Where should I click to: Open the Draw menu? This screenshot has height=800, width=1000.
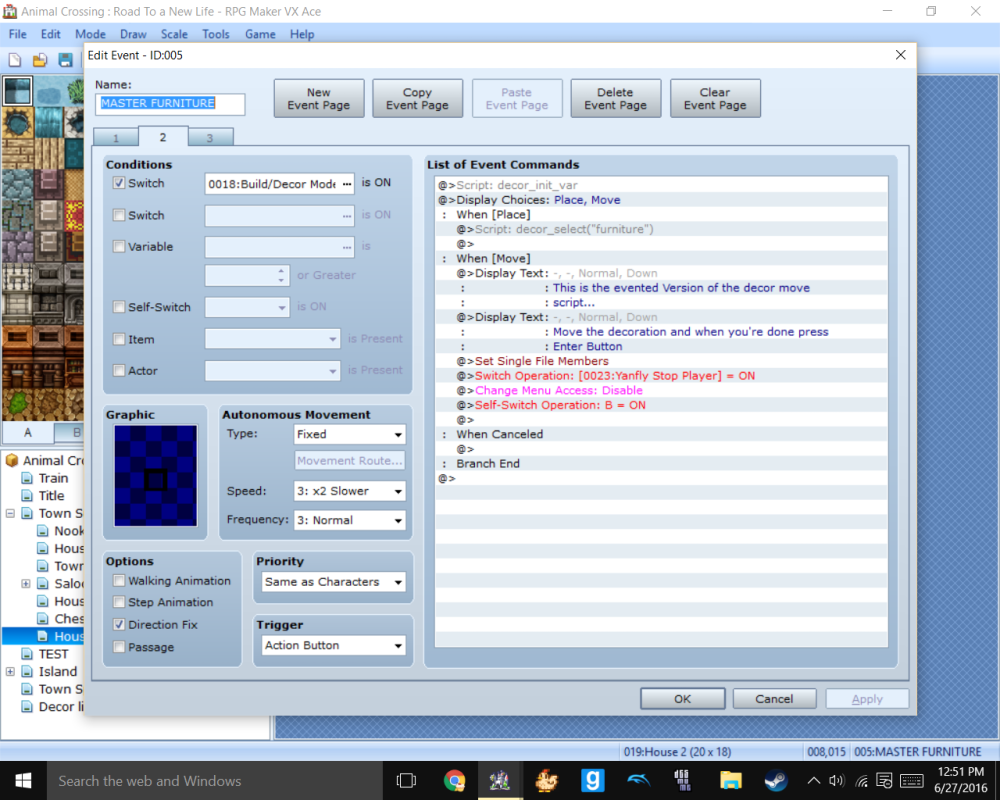pos(133,34)
